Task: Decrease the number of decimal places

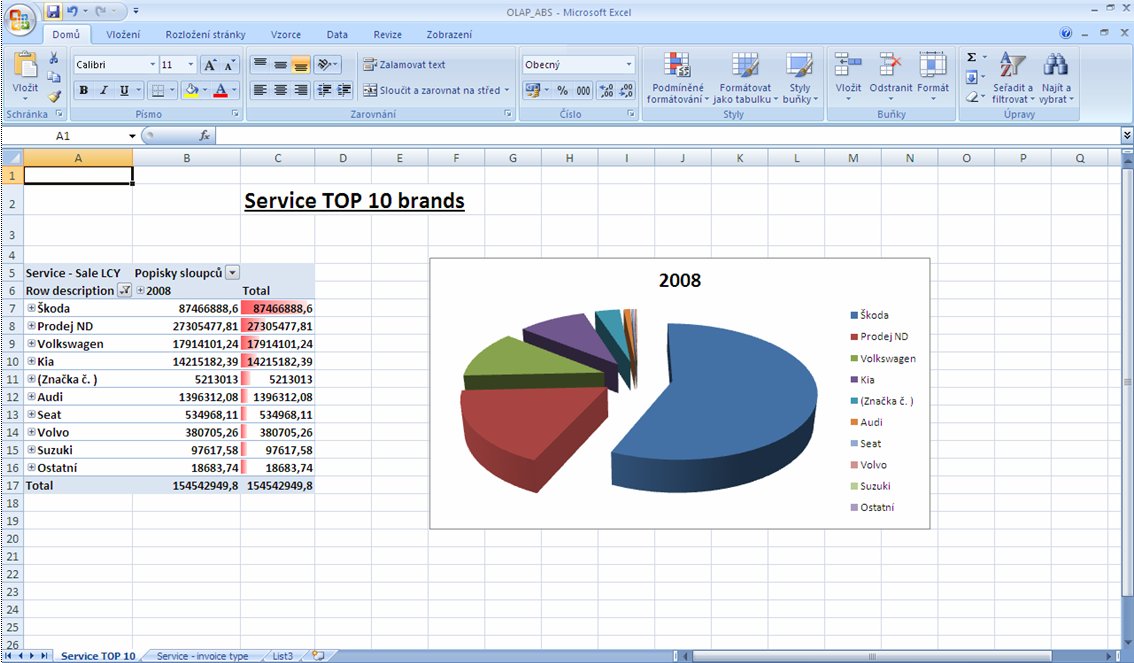Action: (x=626, y=90)
